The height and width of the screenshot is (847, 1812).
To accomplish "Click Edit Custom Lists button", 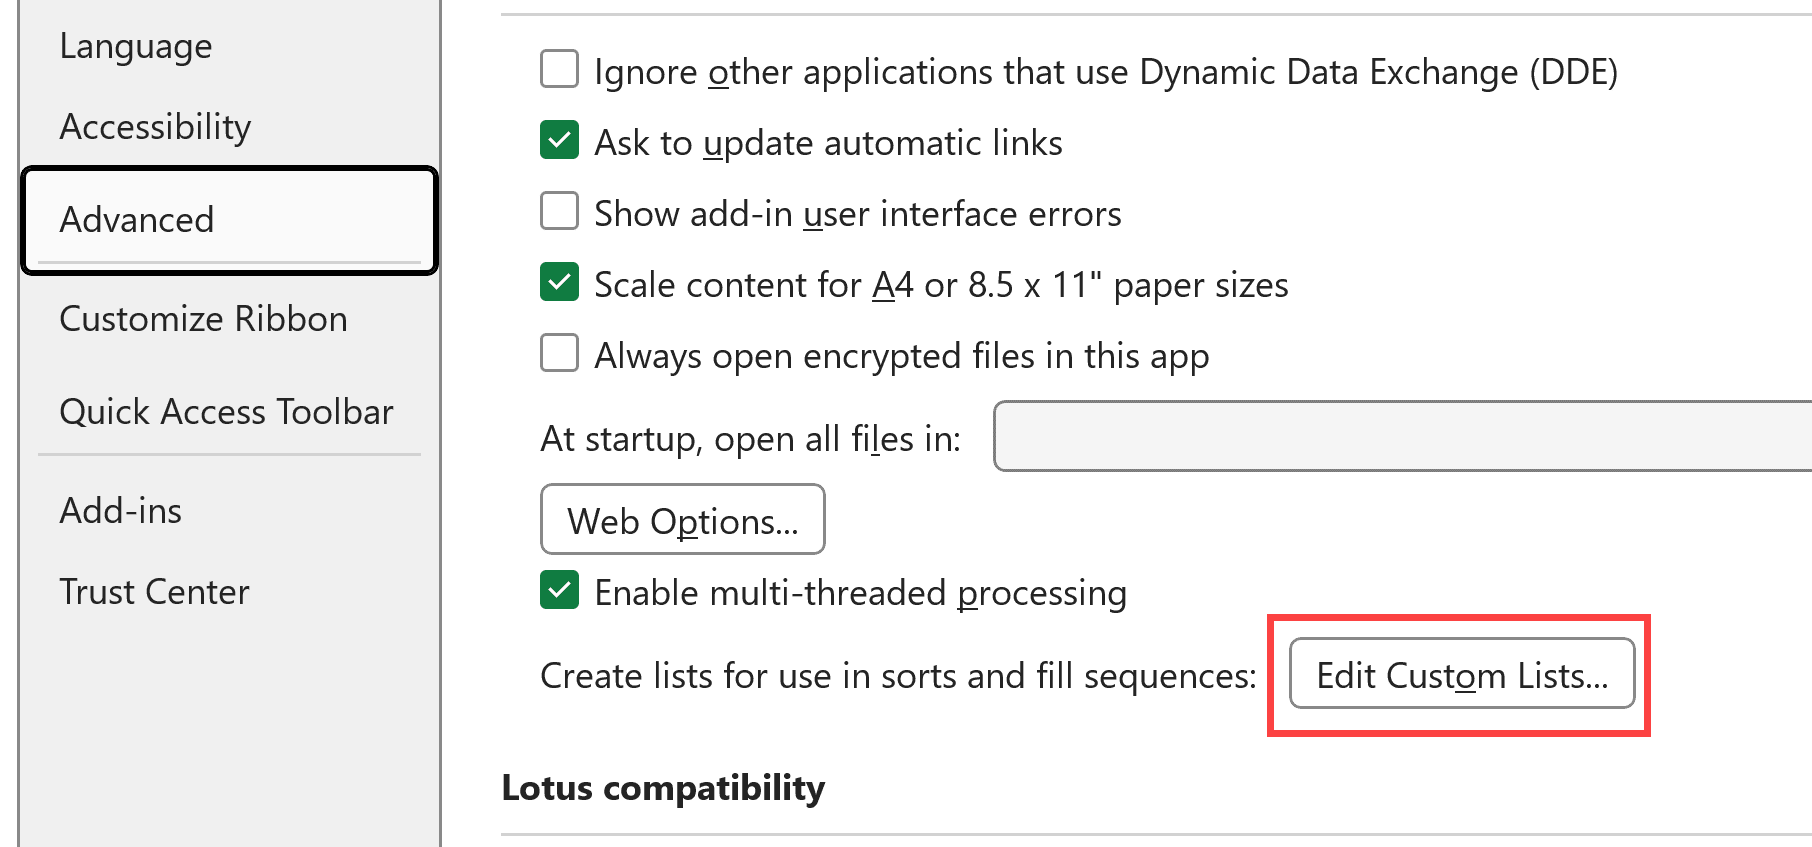I will (x=1462, y=675).
